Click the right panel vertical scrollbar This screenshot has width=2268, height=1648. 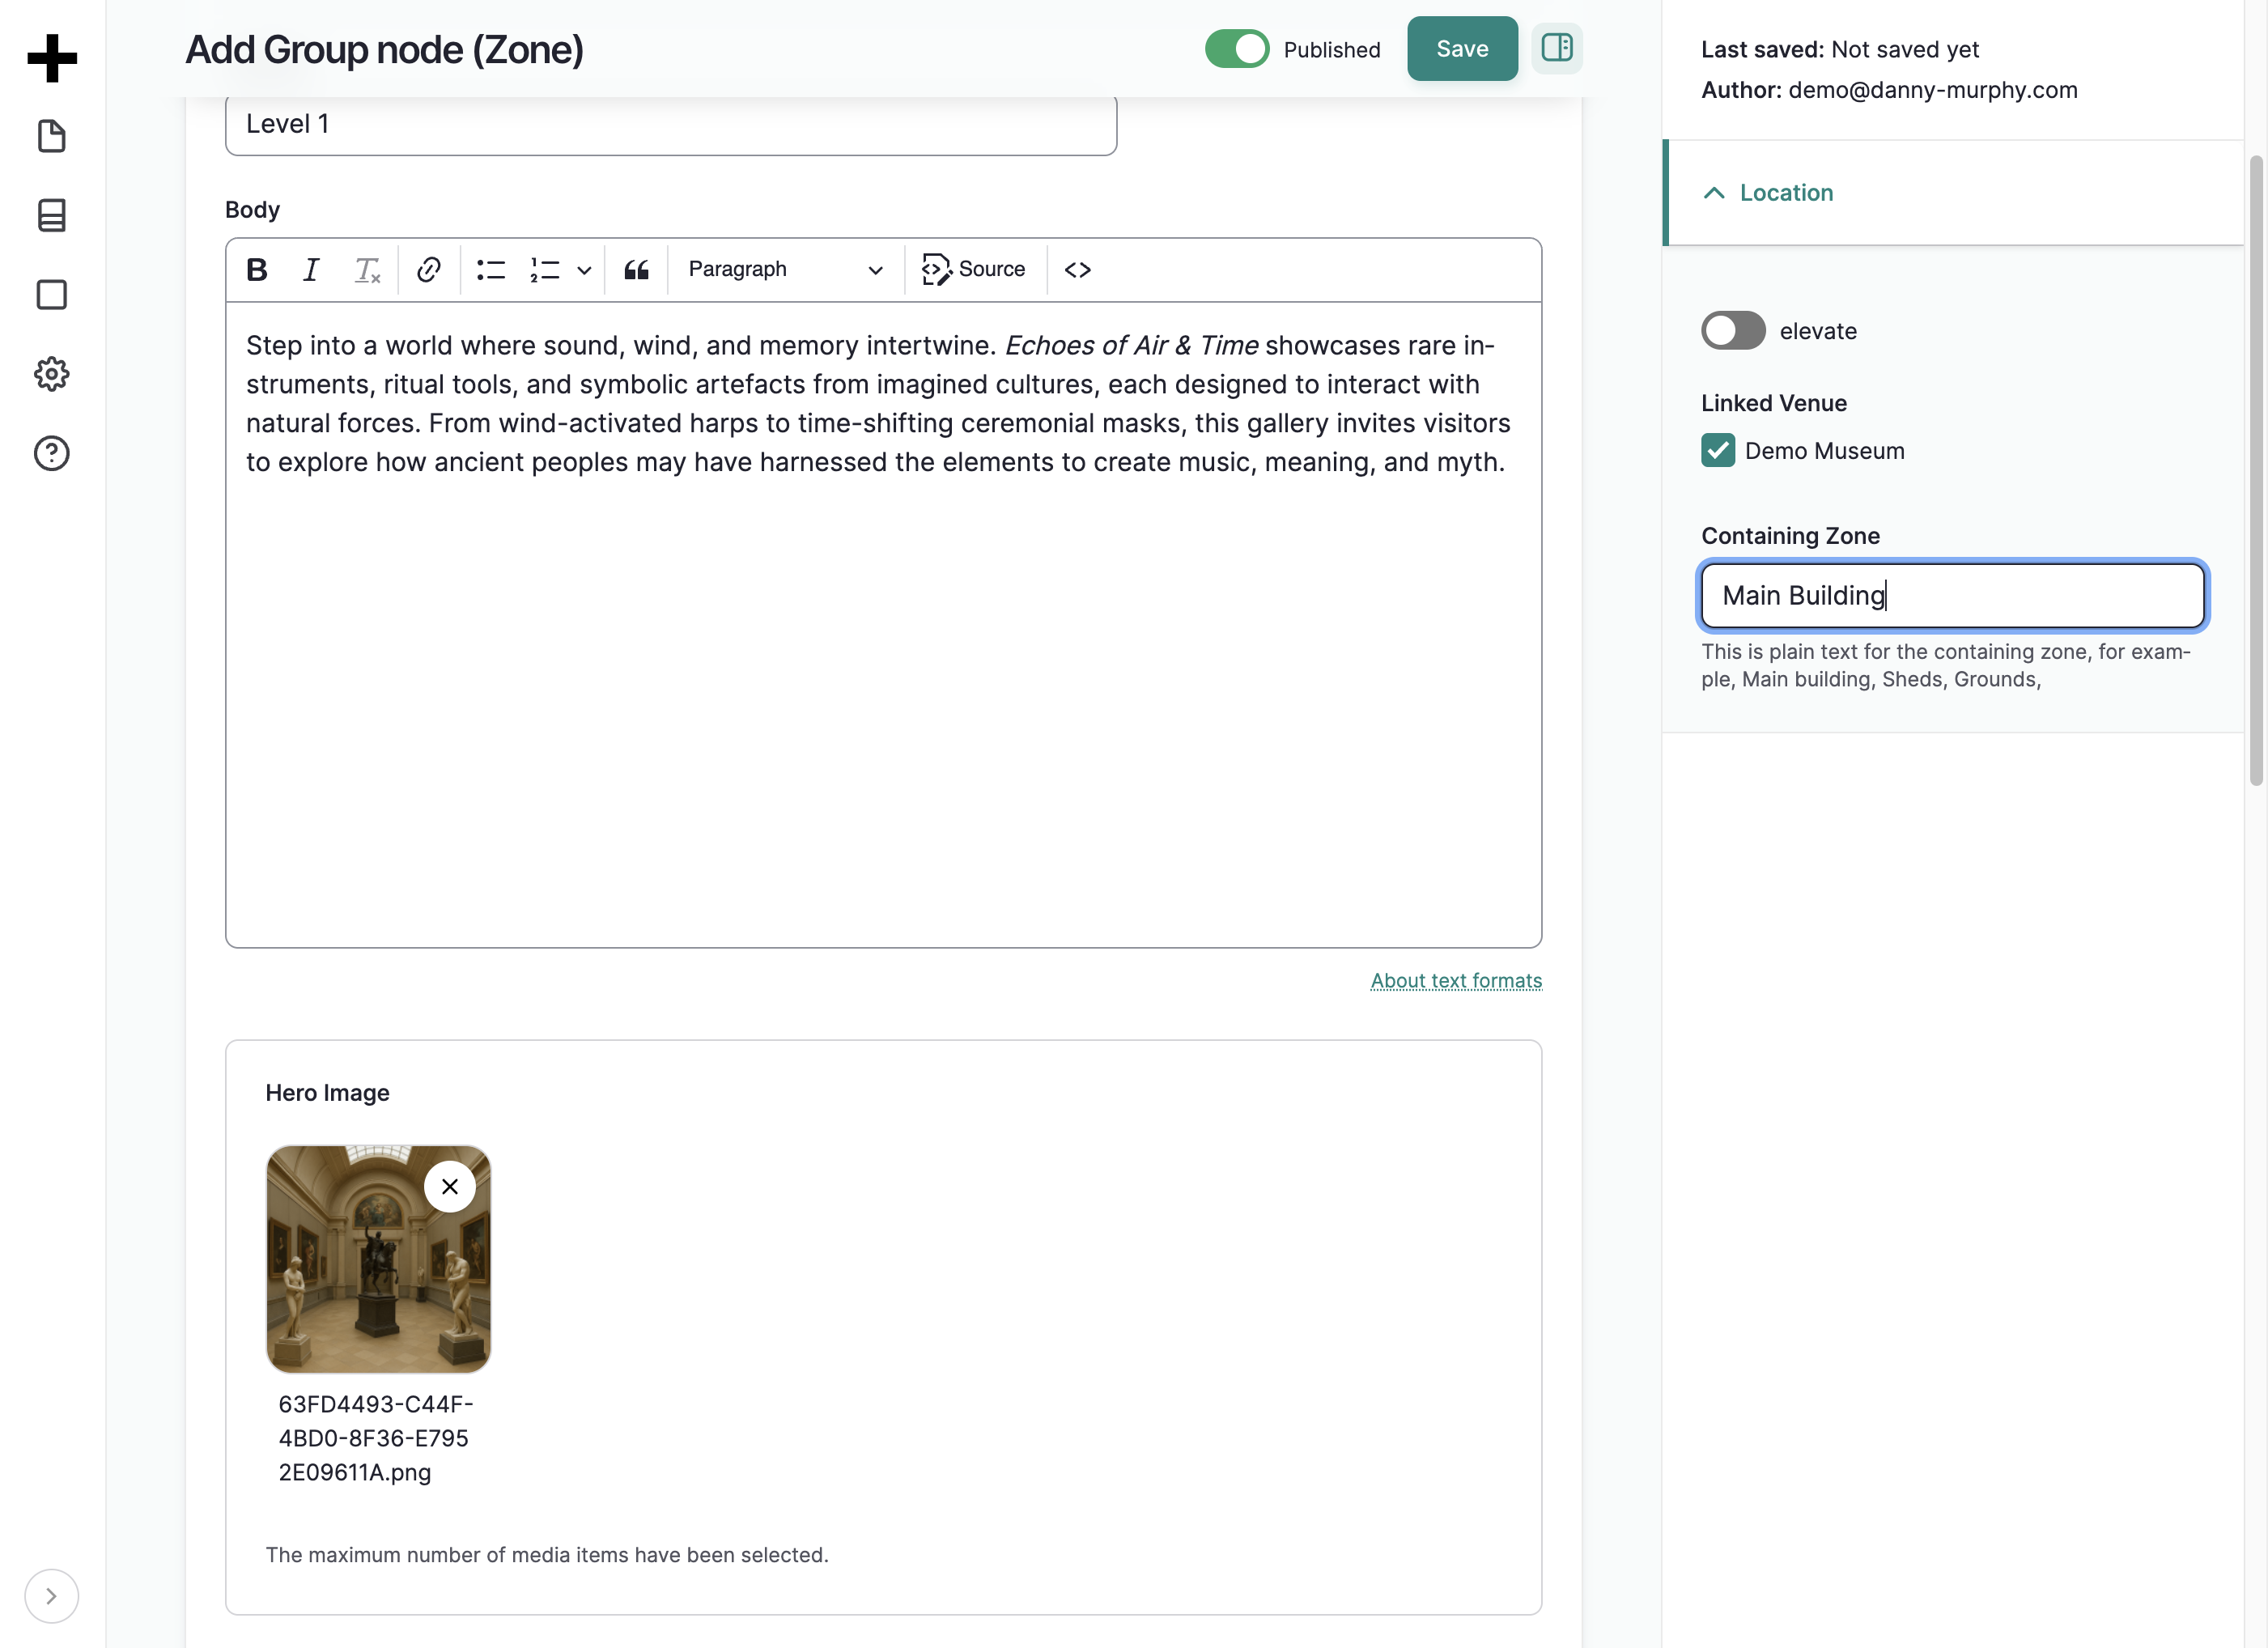[x=2256, y=470]
